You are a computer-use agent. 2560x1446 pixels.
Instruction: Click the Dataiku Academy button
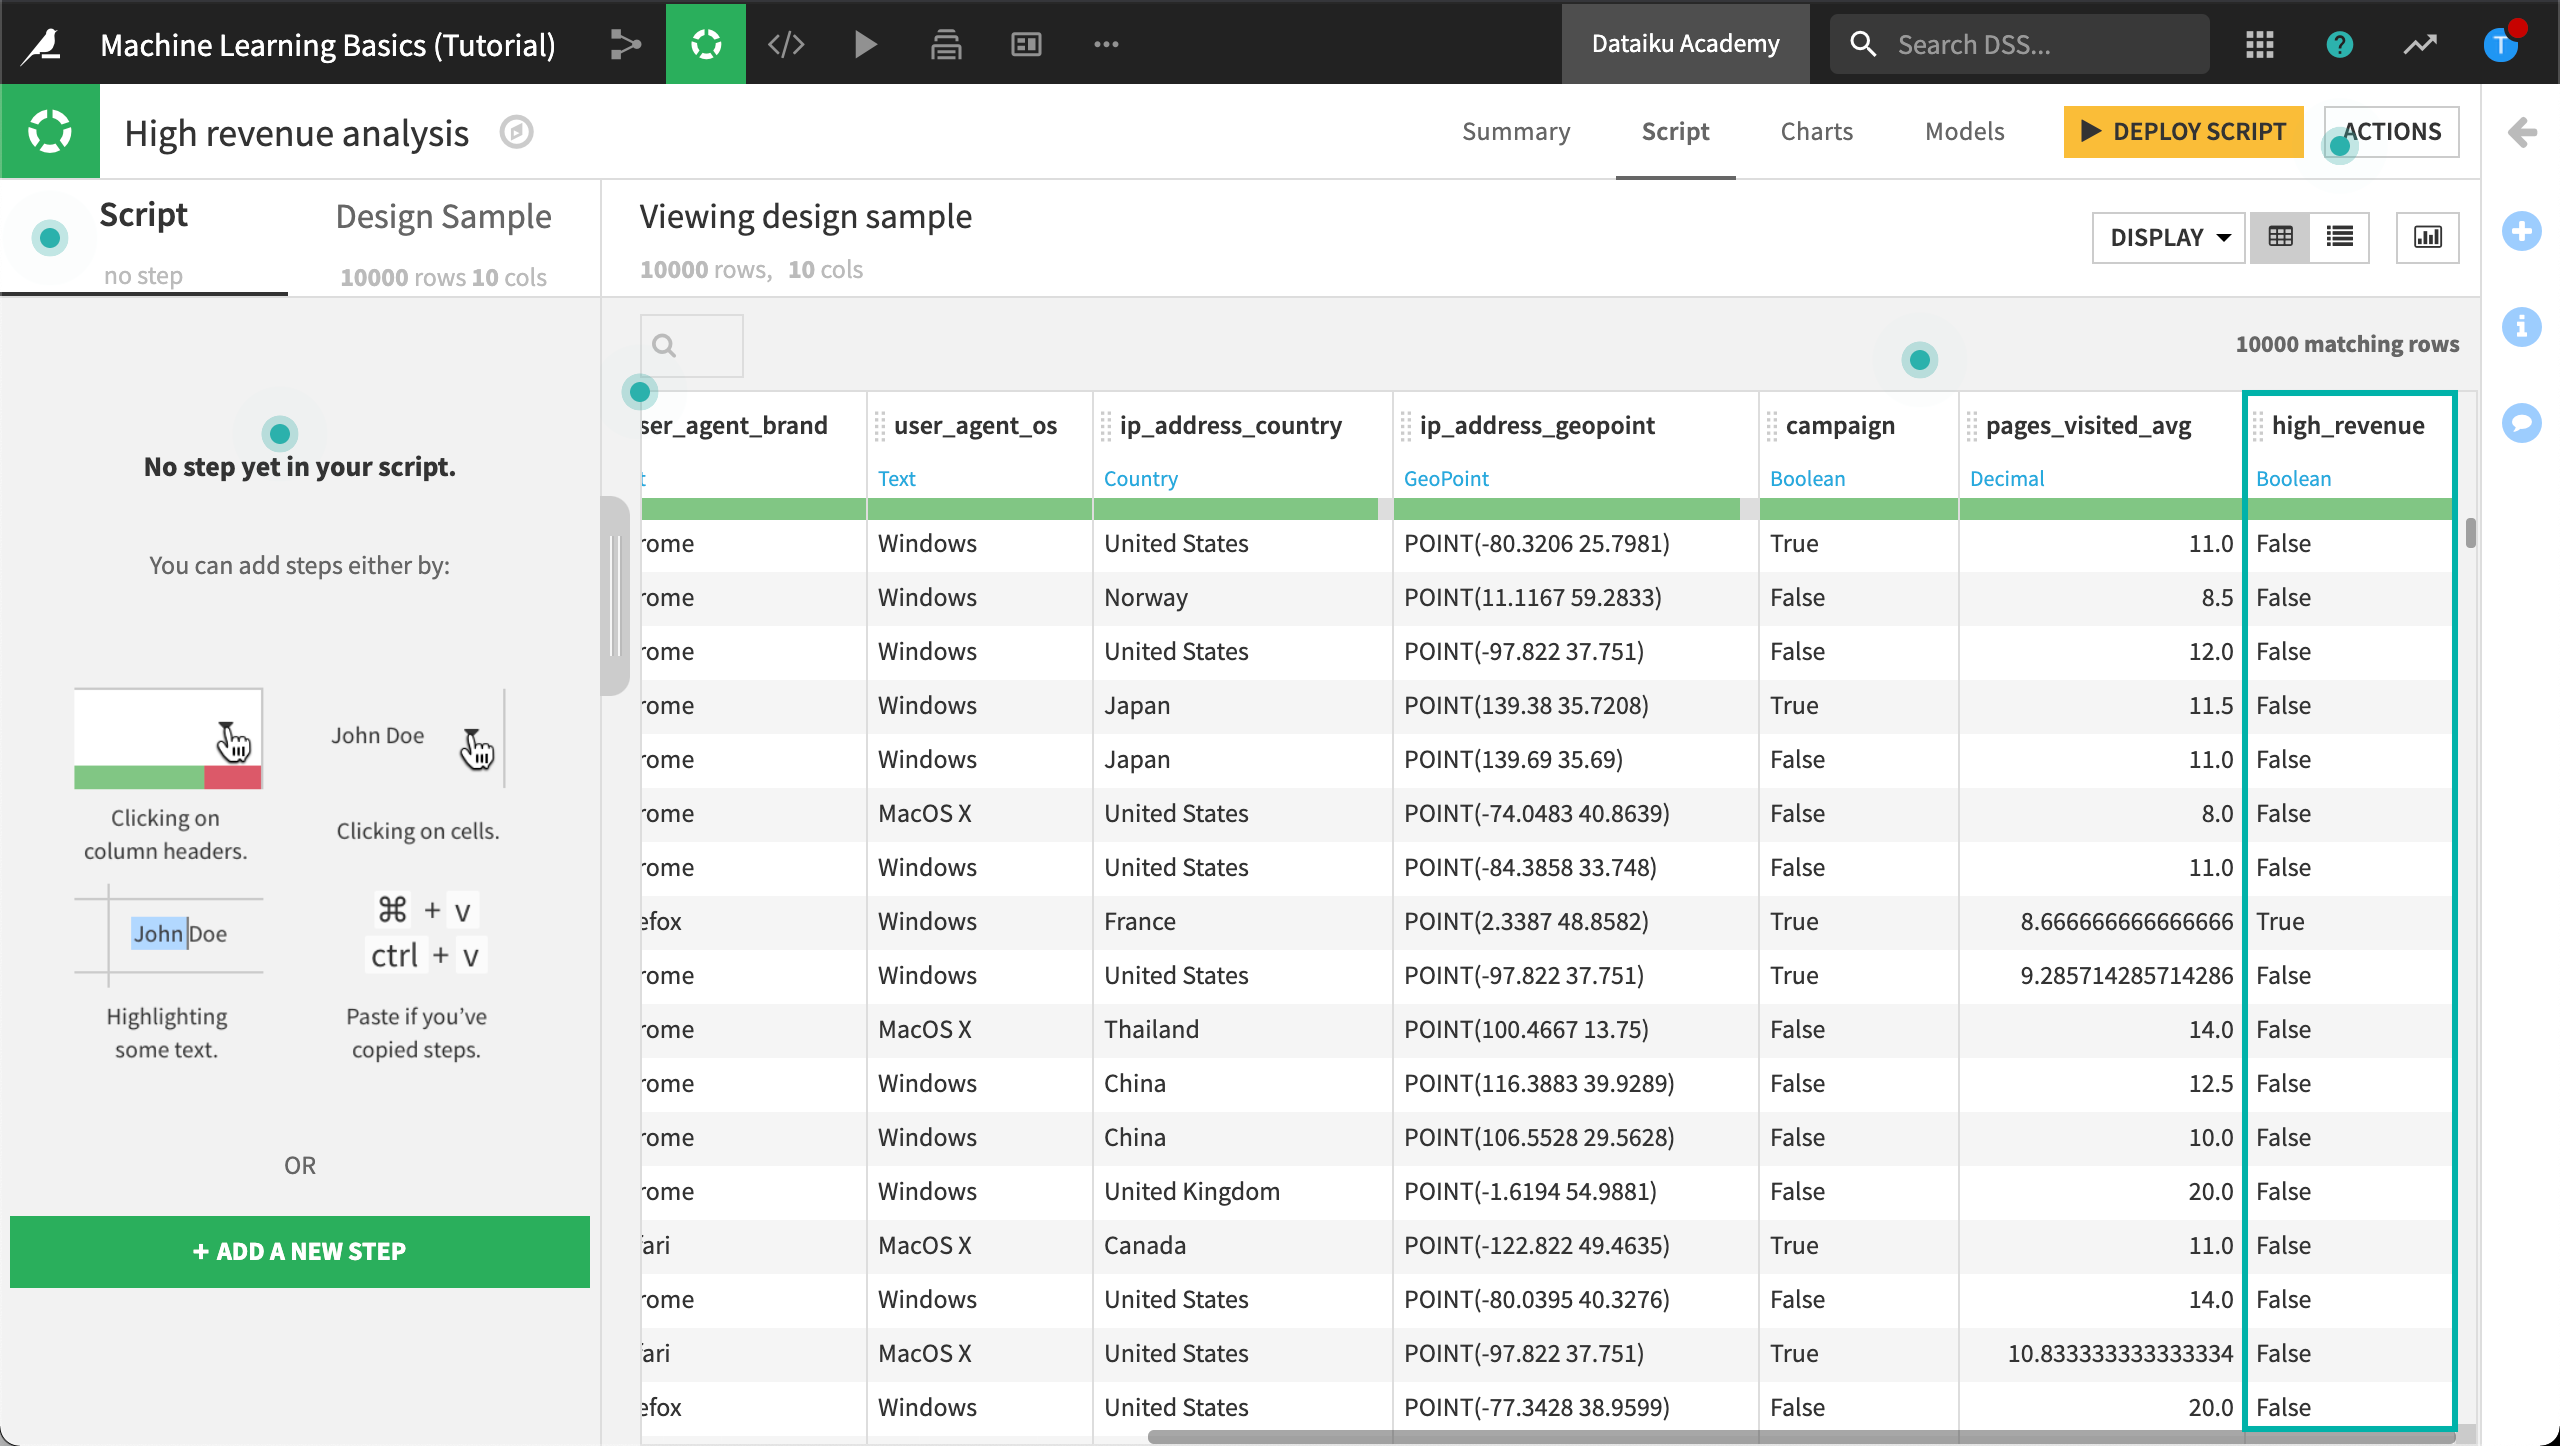tap(1686, 44)
